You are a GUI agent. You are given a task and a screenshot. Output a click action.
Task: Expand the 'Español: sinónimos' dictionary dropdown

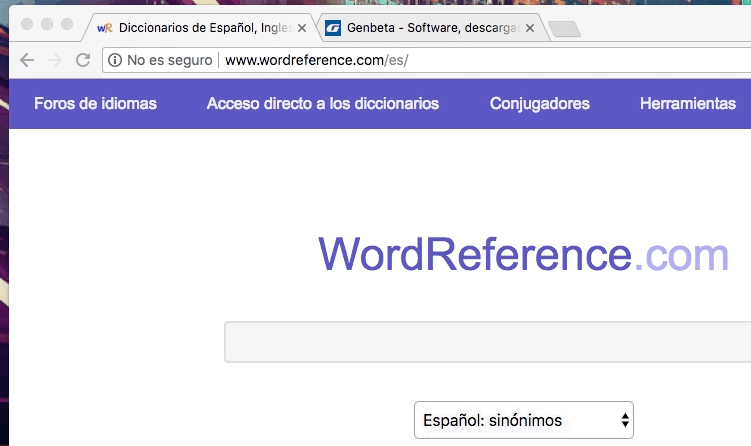523,420
